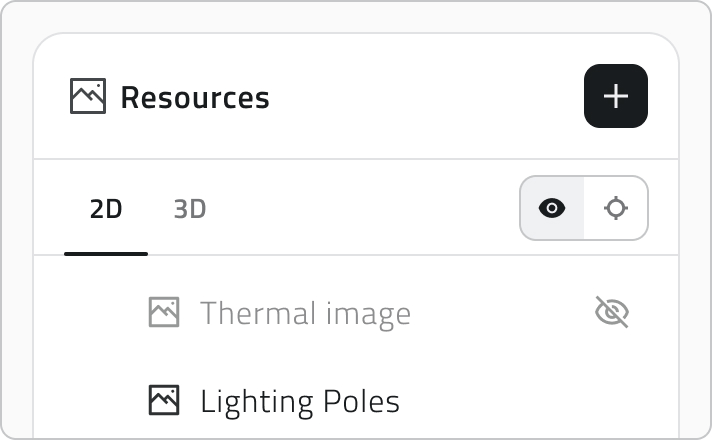Click the plus button to add resource
712x440 pixels.
point(616,96)
